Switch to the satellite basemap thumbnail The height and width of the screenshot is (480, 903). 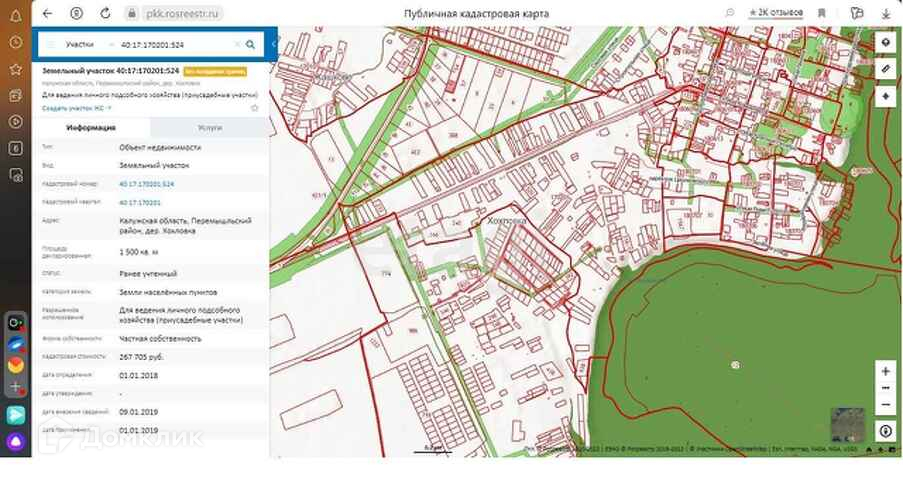848,425
